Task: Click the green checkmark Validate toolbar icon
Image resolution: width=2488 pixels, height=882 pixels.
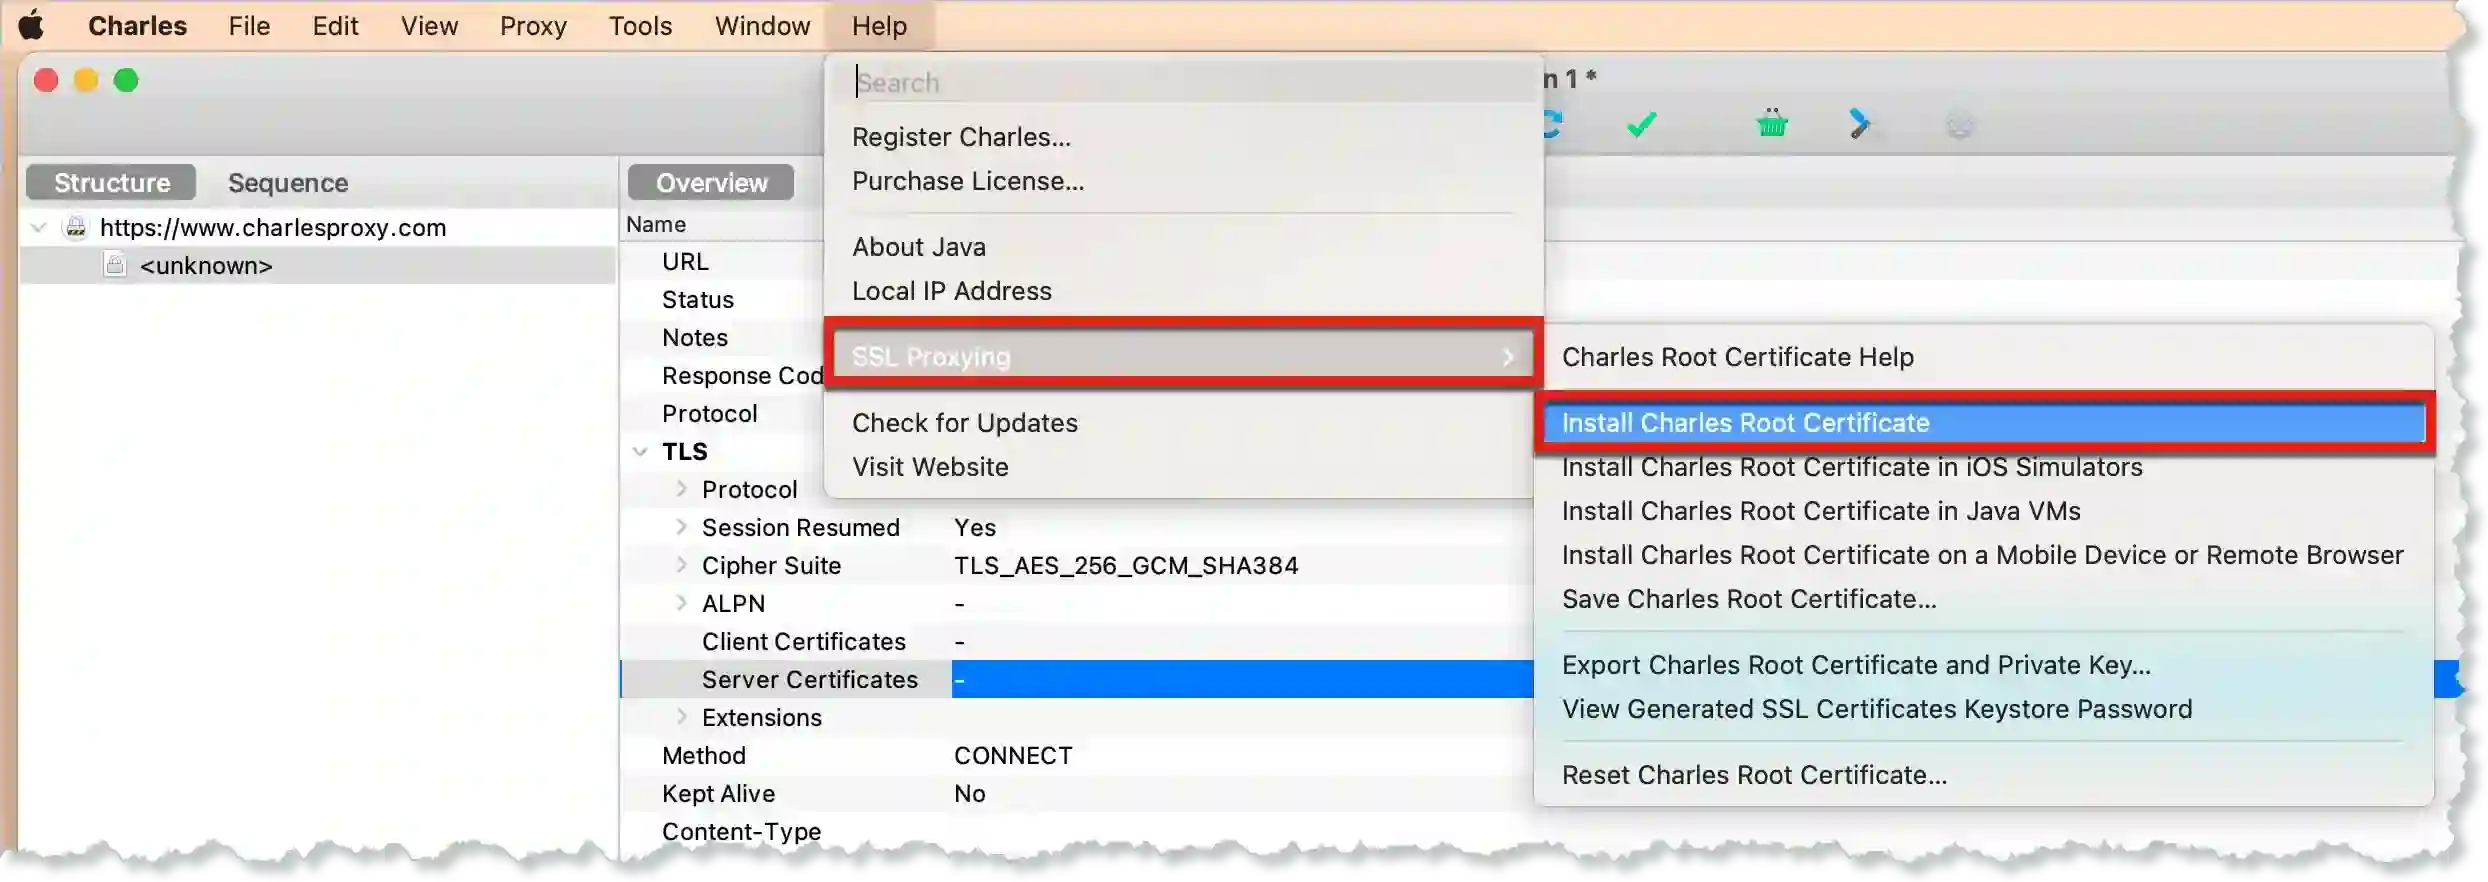Action: [1641, 124]
